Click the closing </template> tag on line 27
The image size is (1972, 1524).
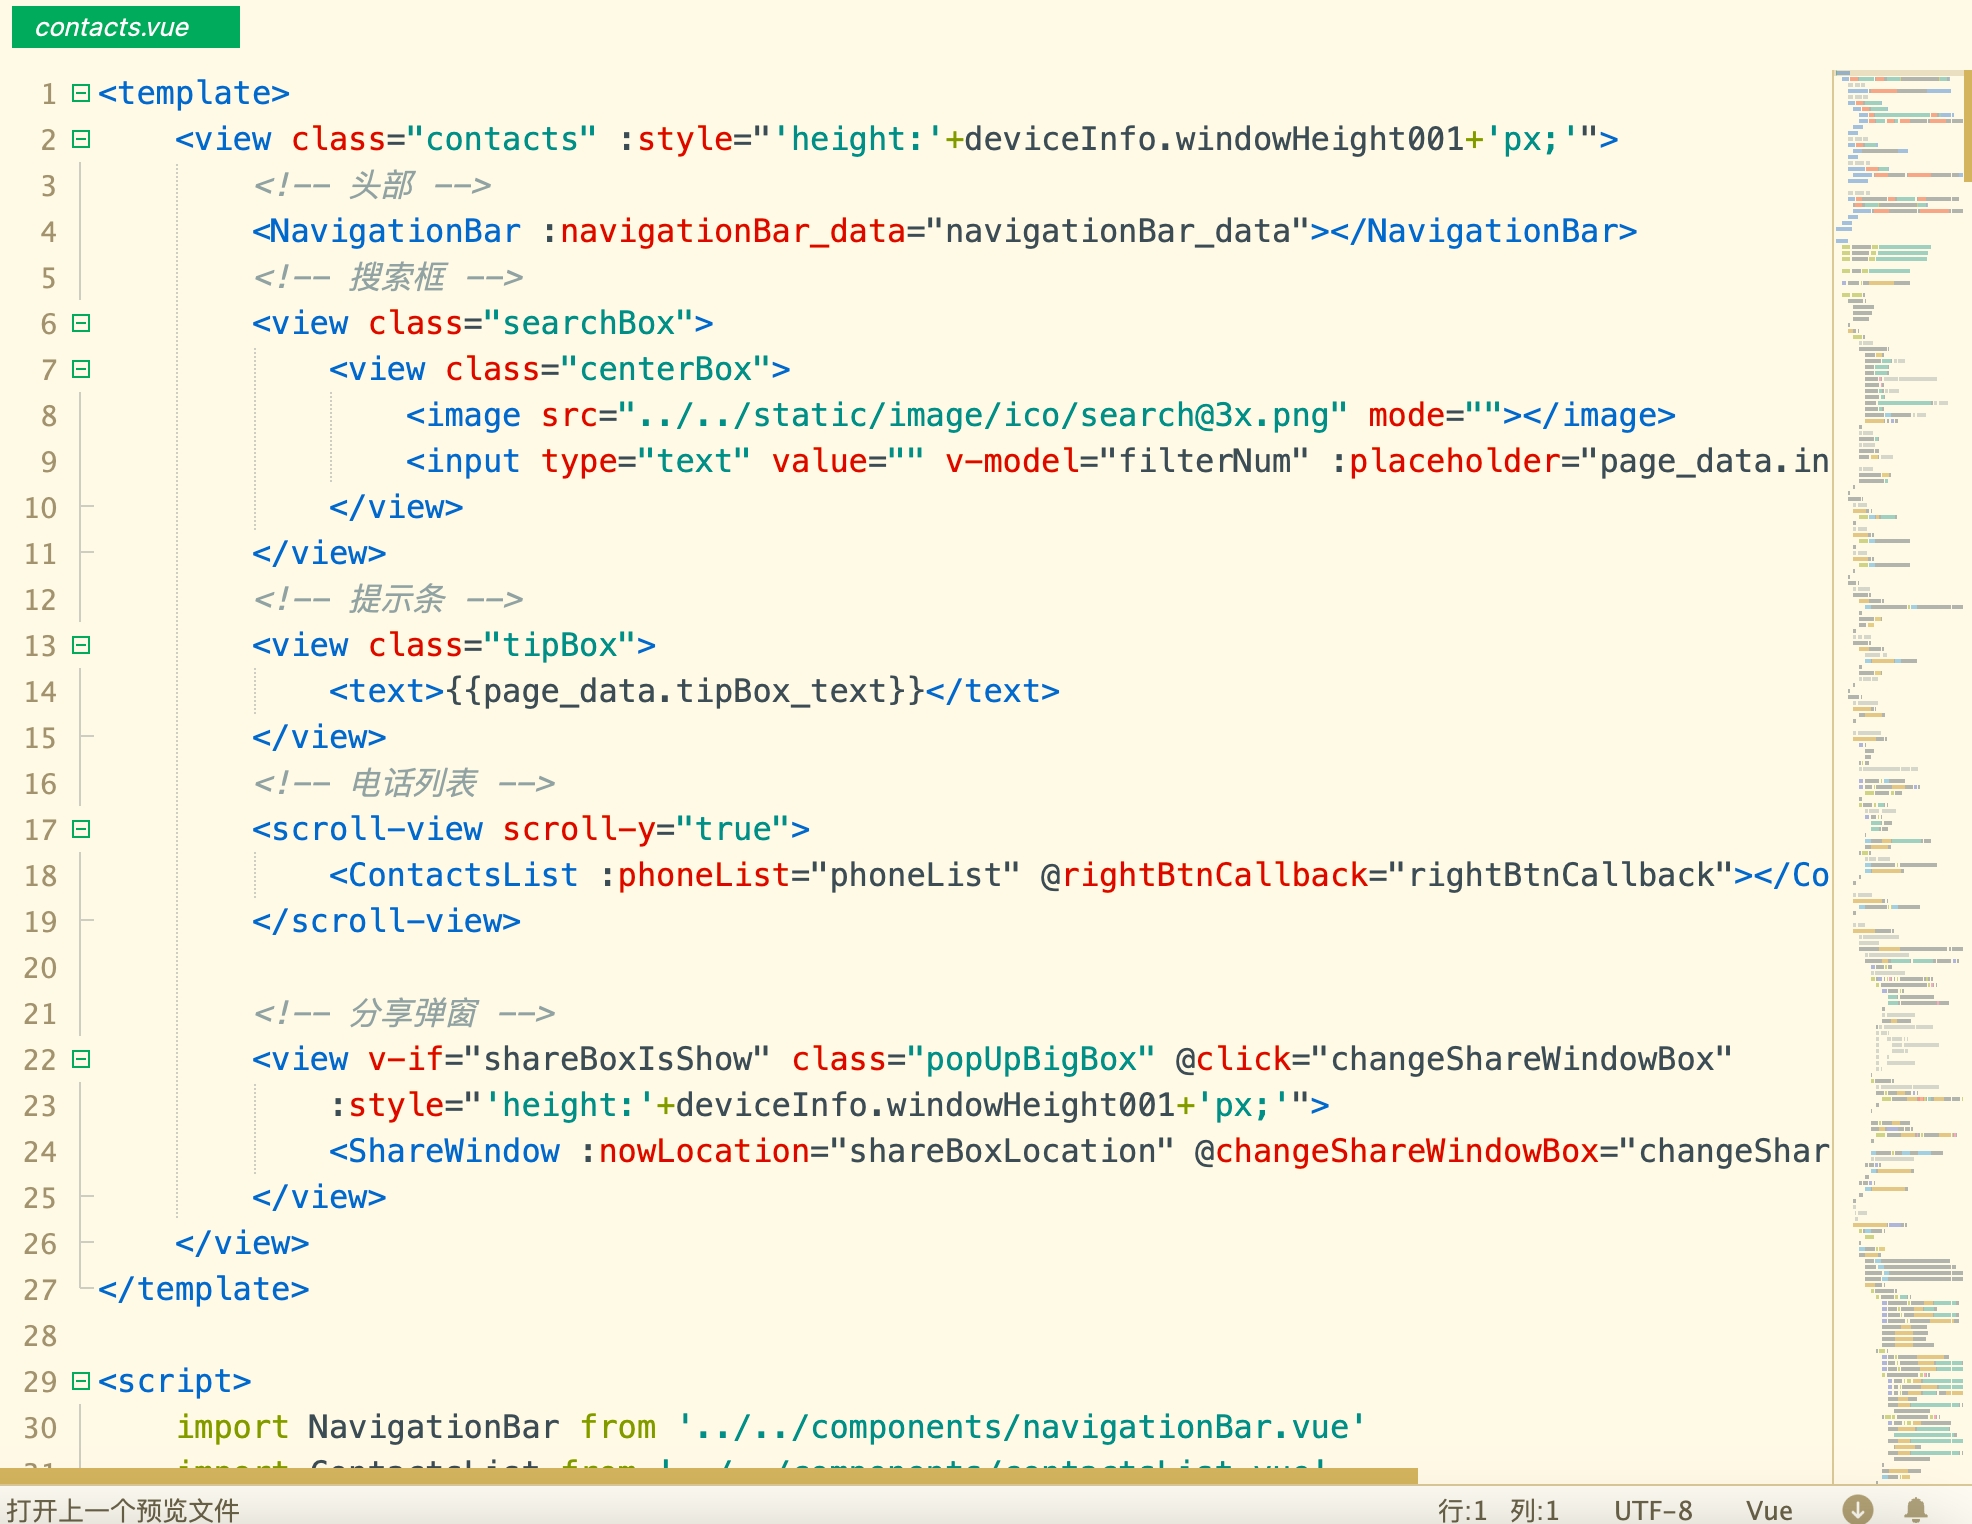pyautogui.click(x=204, y=1289)
